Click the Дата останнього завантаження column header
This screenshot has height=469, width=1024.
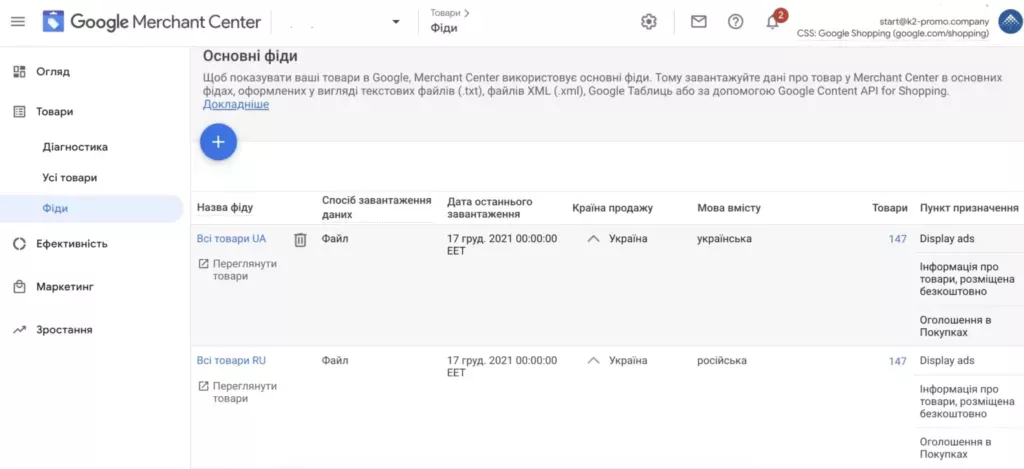pos(490,207)
